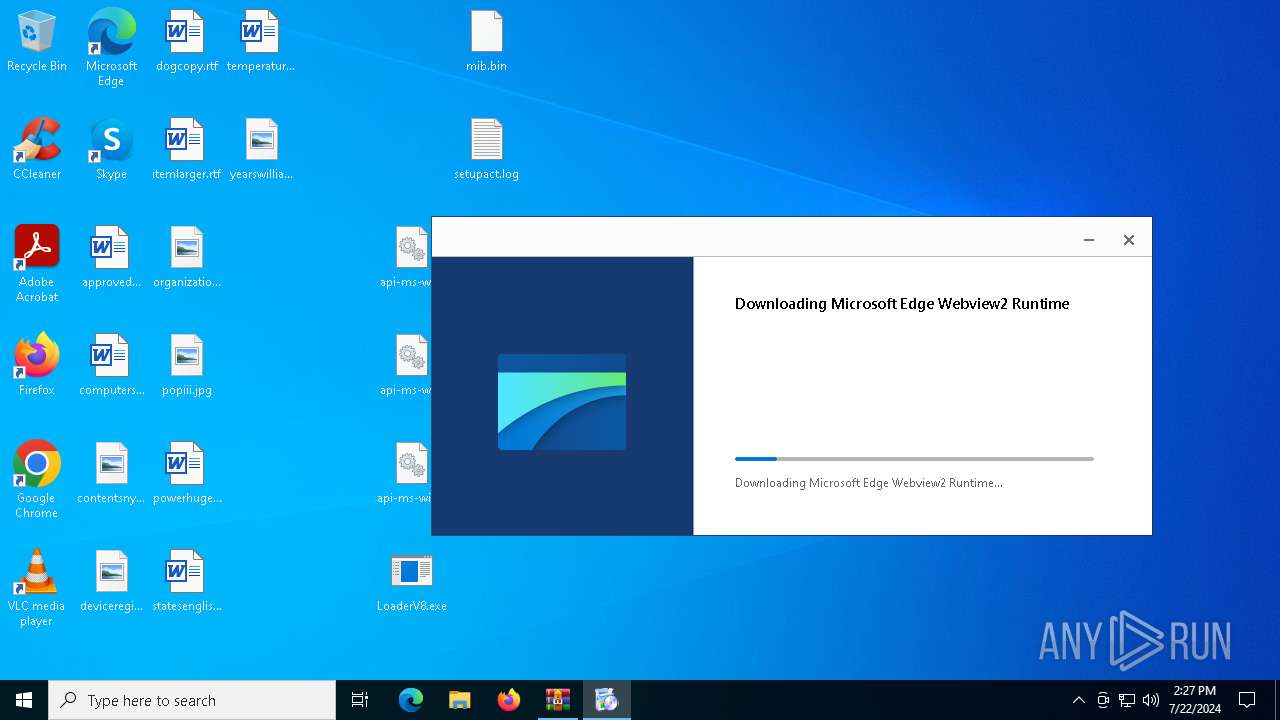Open the notification center
1280x720 pixels.
pos(1247,700)
